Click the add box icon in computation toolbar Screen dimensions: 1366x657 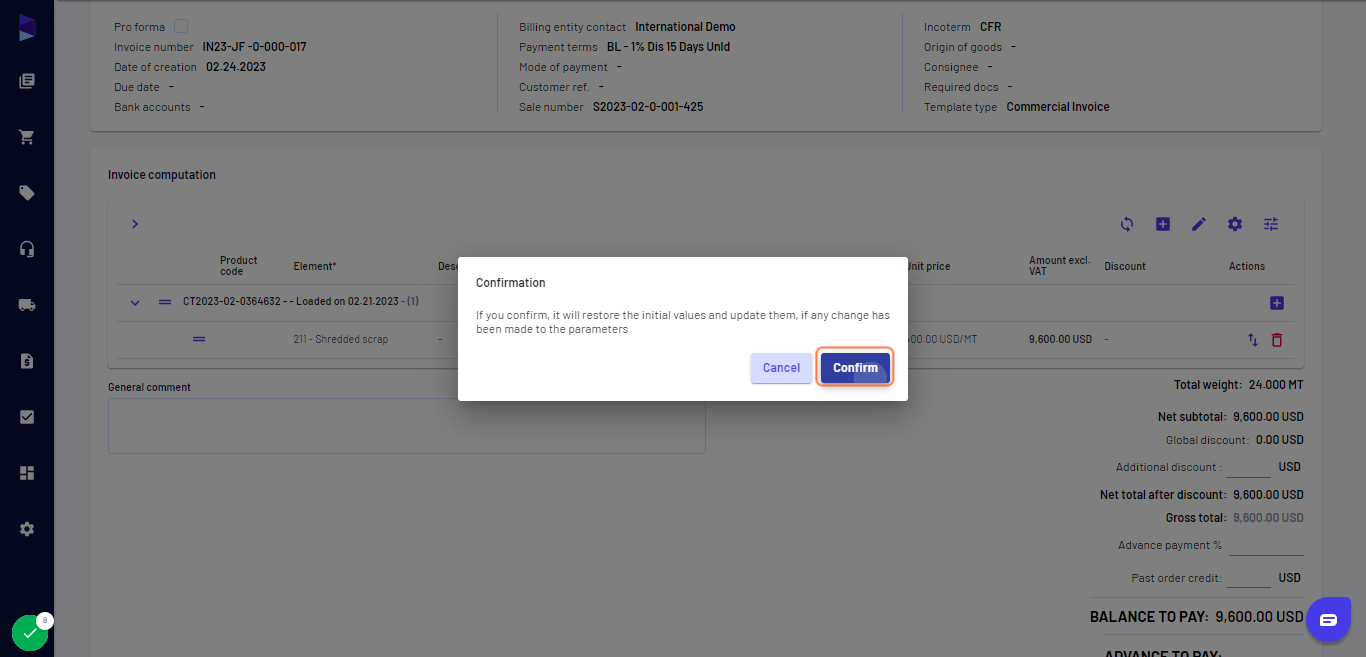pyautogui.click(x=1163, y=224)
